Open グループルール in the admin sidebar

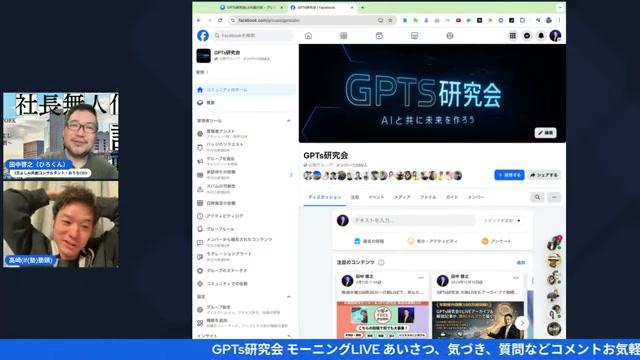(x=220, y=229)
